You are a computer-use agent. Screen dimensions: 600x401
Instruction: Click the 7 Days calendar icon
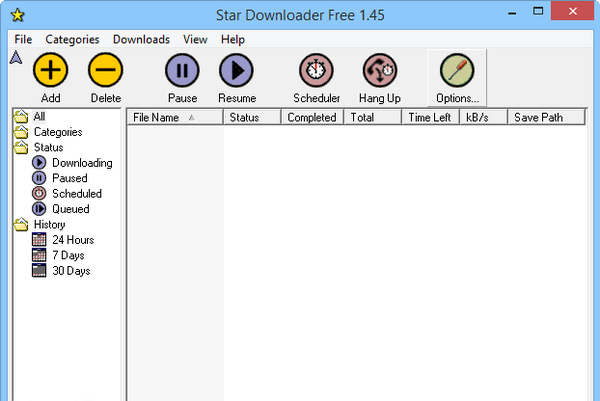coord(39,255)
